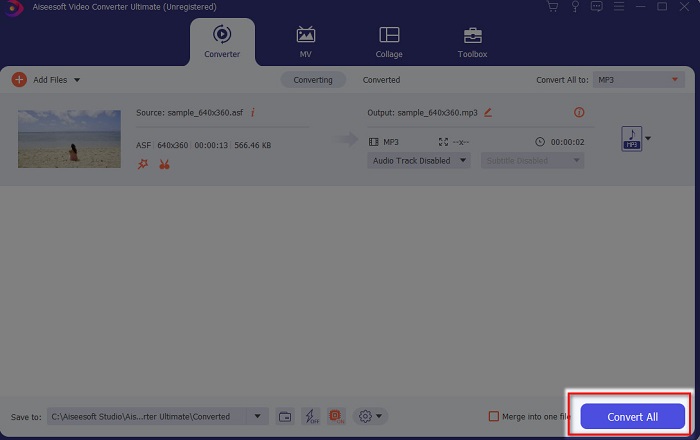The image size is (700, 440).
Task: Click the Aiseesoft app logo
Action: tap(13, 8)
